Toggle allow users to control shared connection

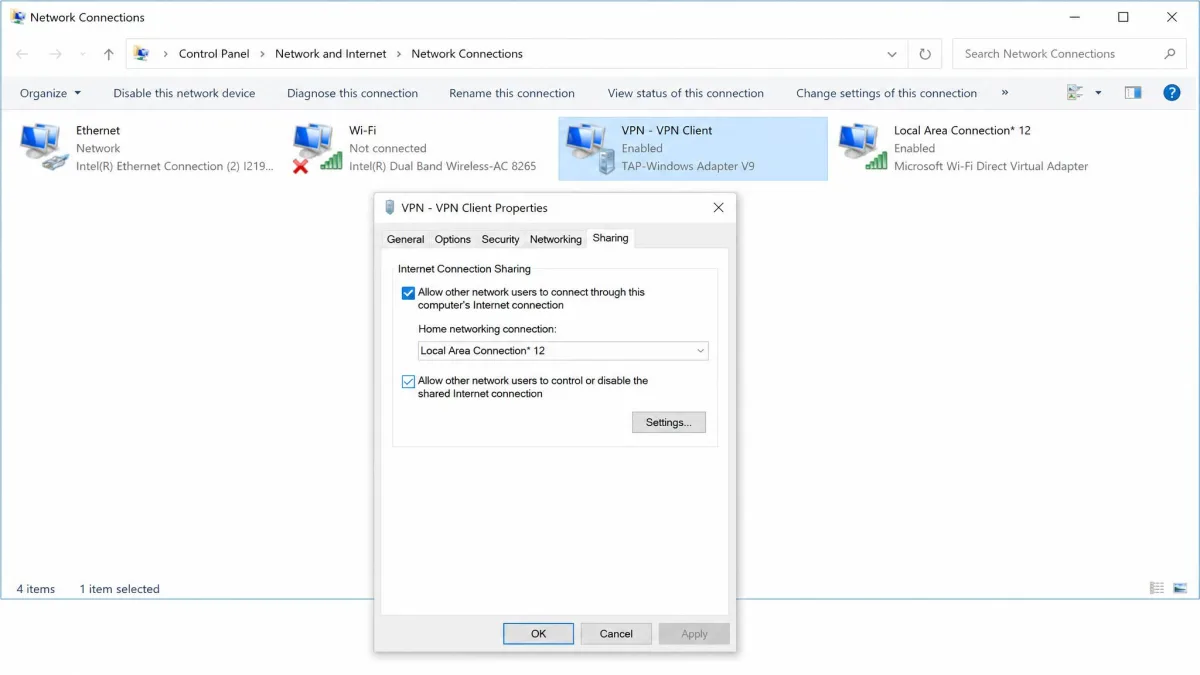408,381
